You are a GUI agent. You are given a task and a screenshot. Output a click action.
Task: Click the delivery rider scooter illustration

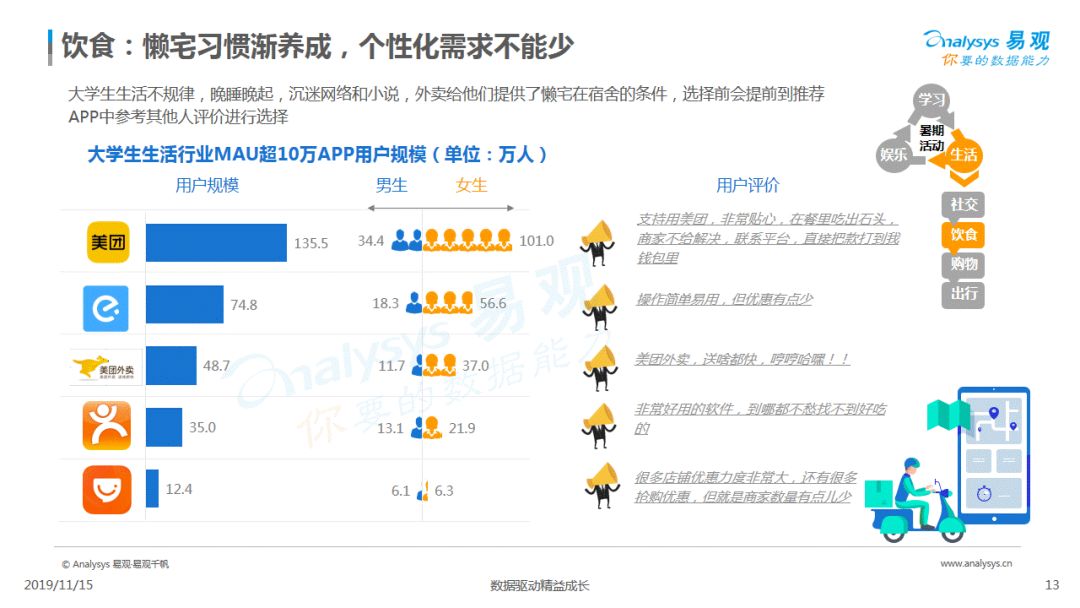pyautogui.click(x=914, y=500)
